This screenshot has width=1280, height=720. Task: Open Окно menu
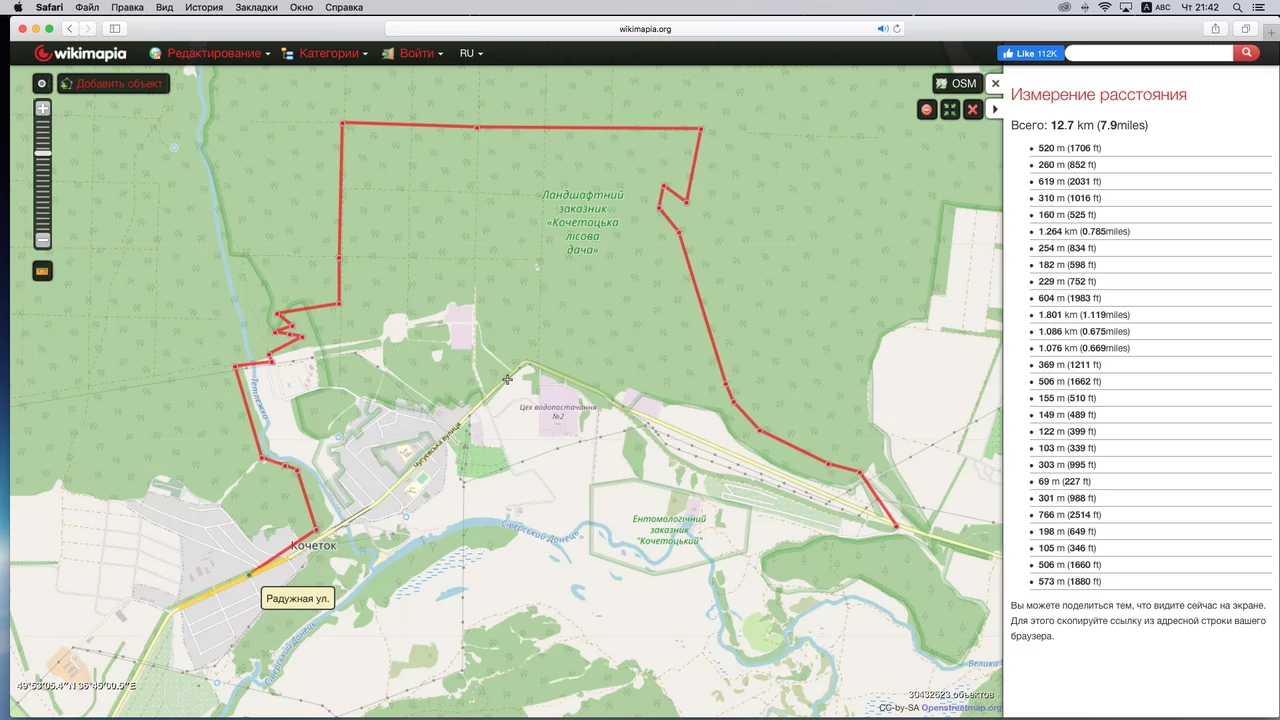(301, 7)
